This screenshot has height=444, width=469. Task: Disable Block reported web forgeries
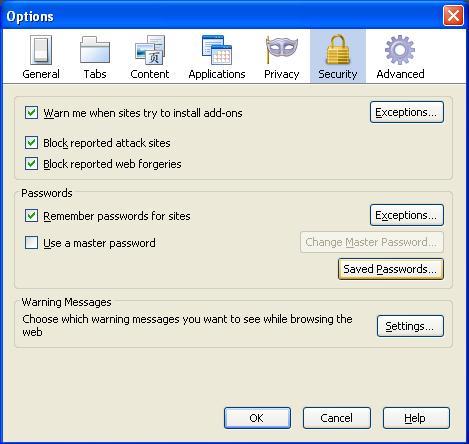click(x=31, y=164)
